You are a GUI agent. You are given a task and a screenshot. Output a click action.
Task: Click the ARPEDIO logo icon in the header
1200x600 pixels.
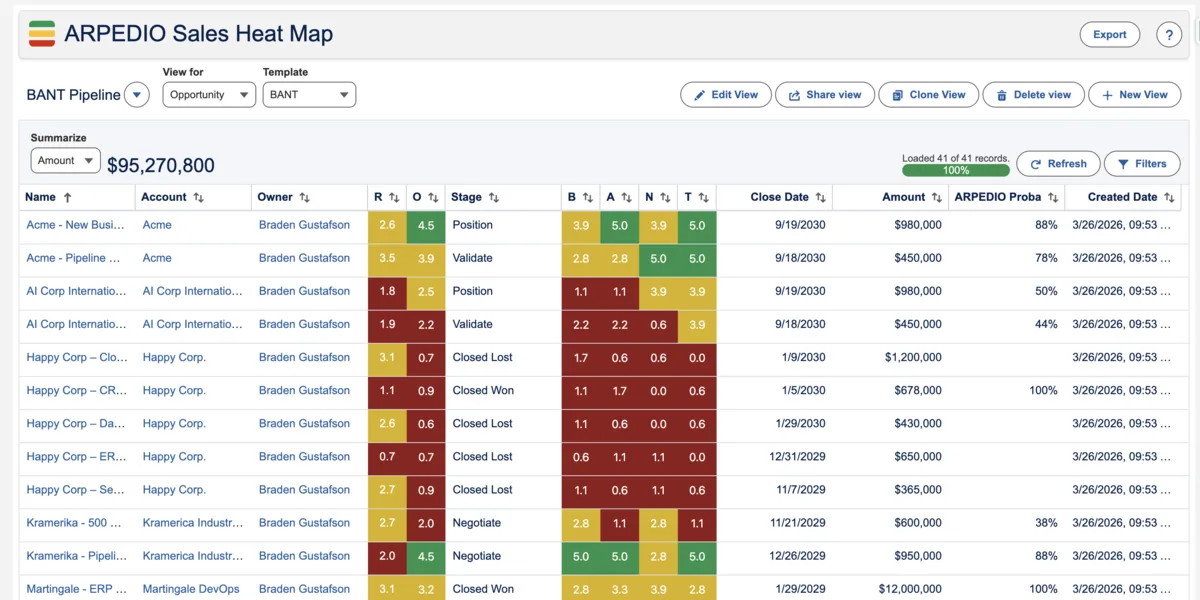42,33
